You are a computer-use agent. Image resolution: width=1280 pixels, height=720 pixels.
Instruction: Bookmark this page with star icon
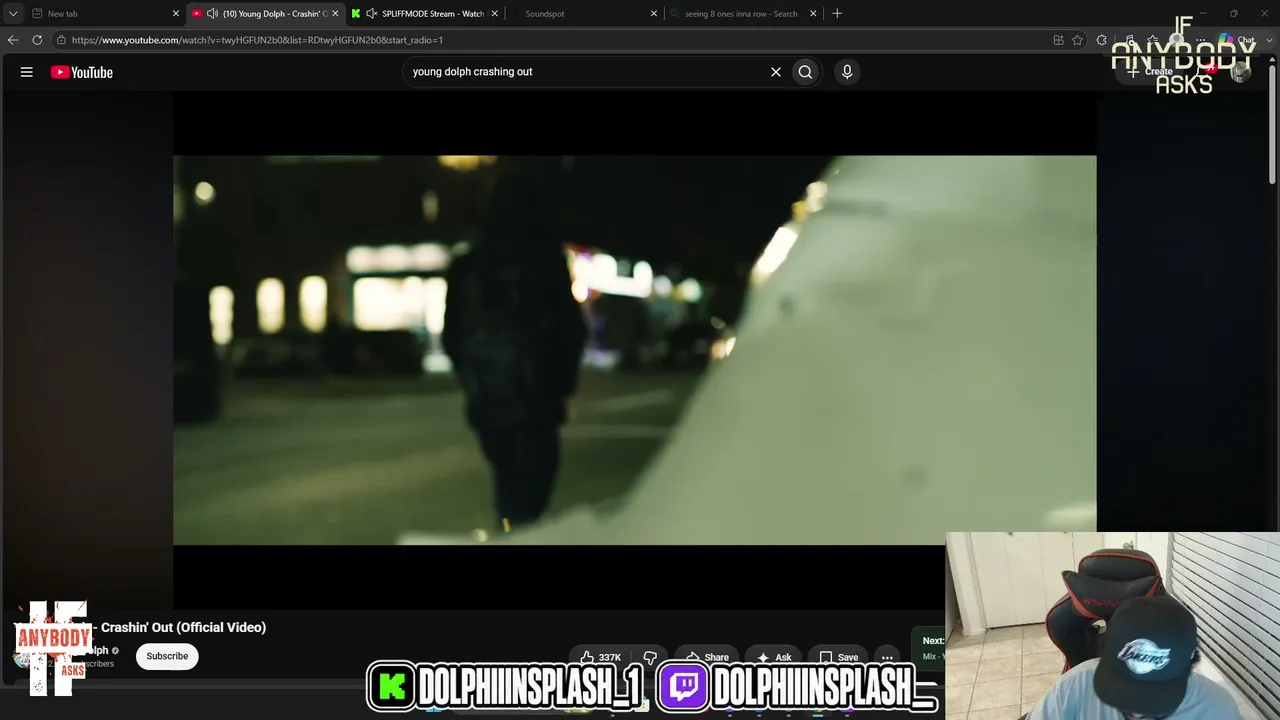click(1077, 40)
